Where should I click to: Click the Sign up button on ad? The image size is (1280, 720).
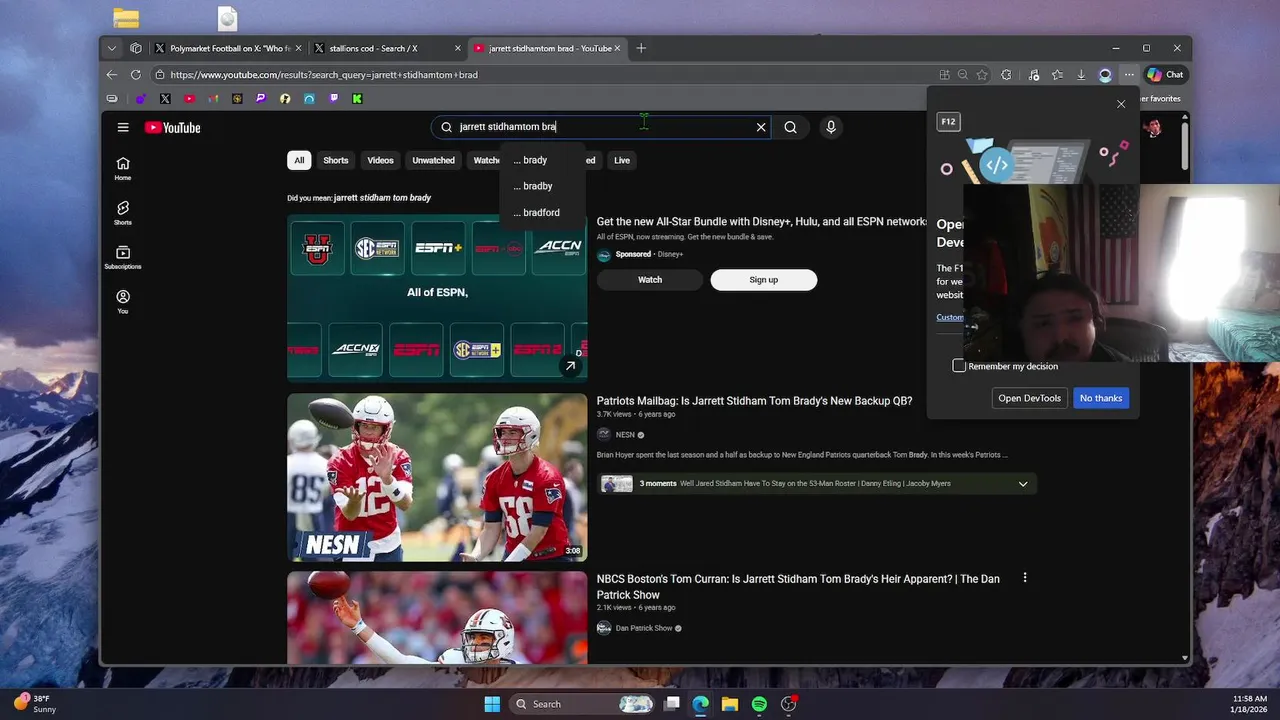763,280
